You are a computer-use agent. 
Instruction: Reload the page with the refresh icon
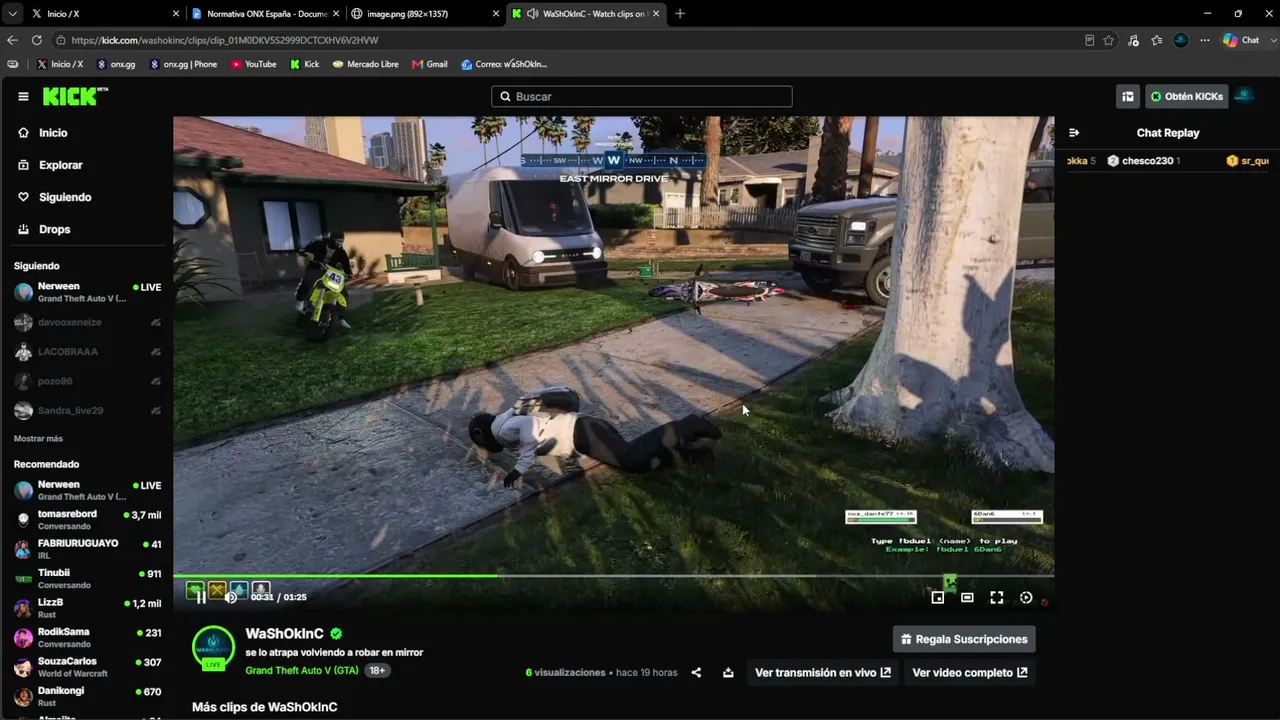pos(36,40)
